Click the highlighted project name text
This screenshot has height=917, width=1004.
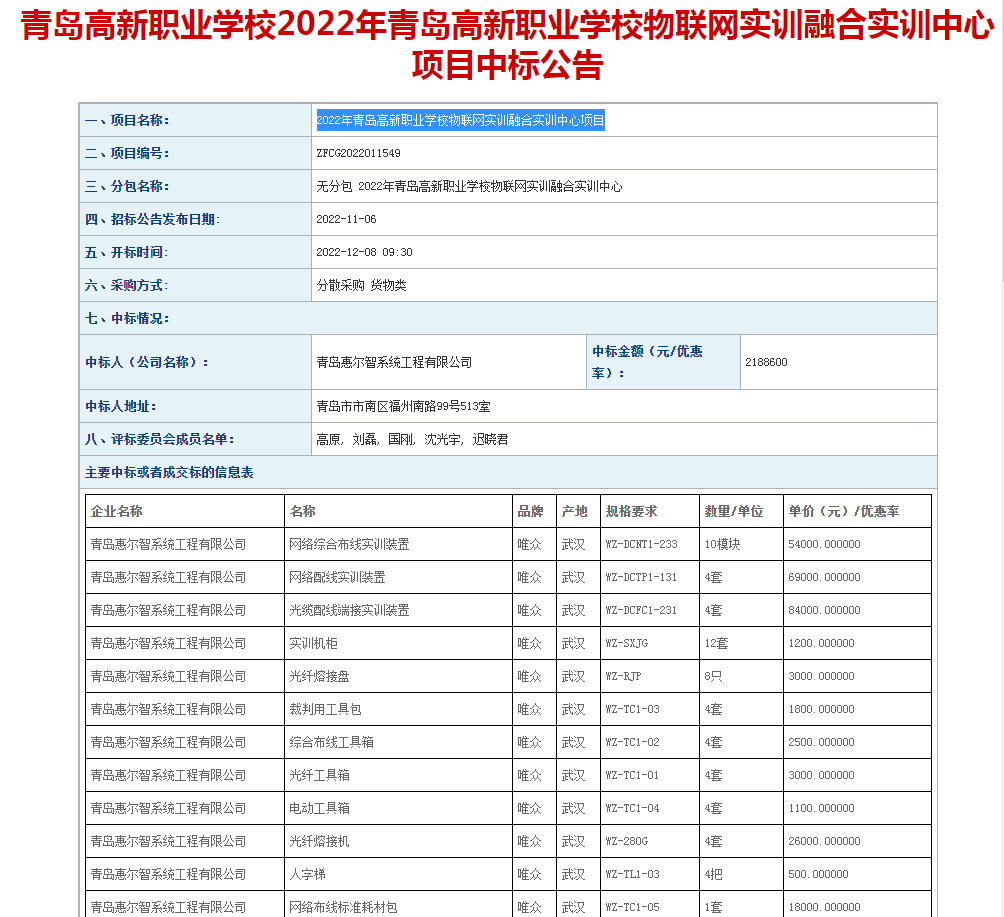tap(460, 120)
